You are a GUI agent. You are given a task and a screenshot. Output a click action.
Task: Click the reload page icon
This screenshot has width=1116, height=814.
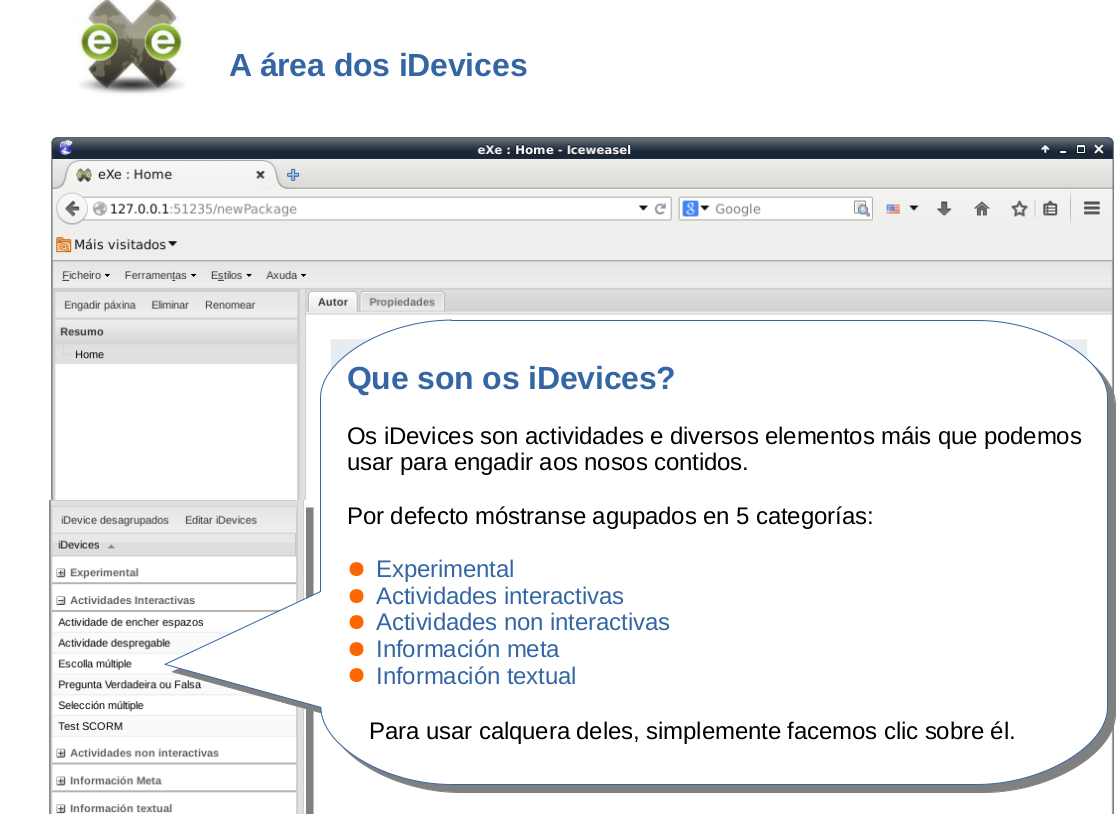point(660,209)
